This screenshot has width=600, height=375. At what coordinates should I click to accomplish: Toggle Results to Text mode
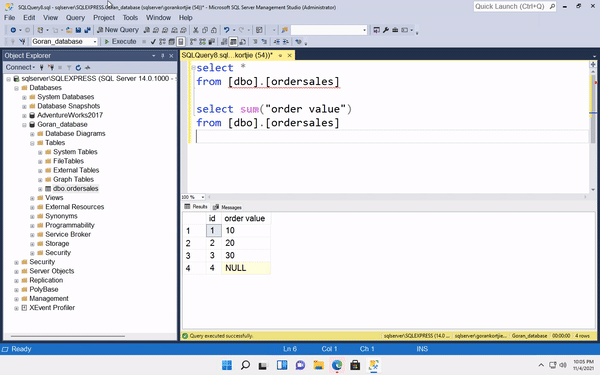point(224,41)
